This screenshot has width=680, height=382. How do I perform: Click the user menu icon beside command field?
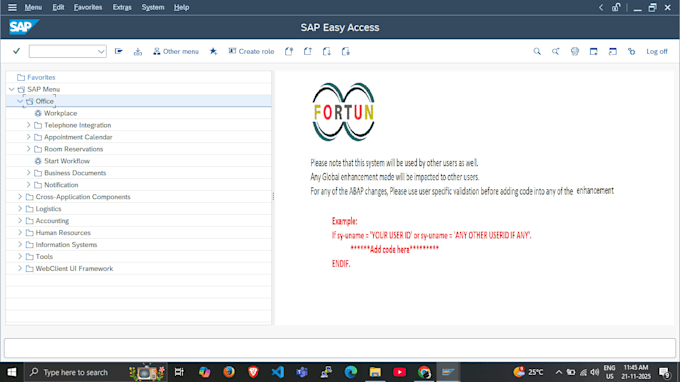(x=119, y=51)
